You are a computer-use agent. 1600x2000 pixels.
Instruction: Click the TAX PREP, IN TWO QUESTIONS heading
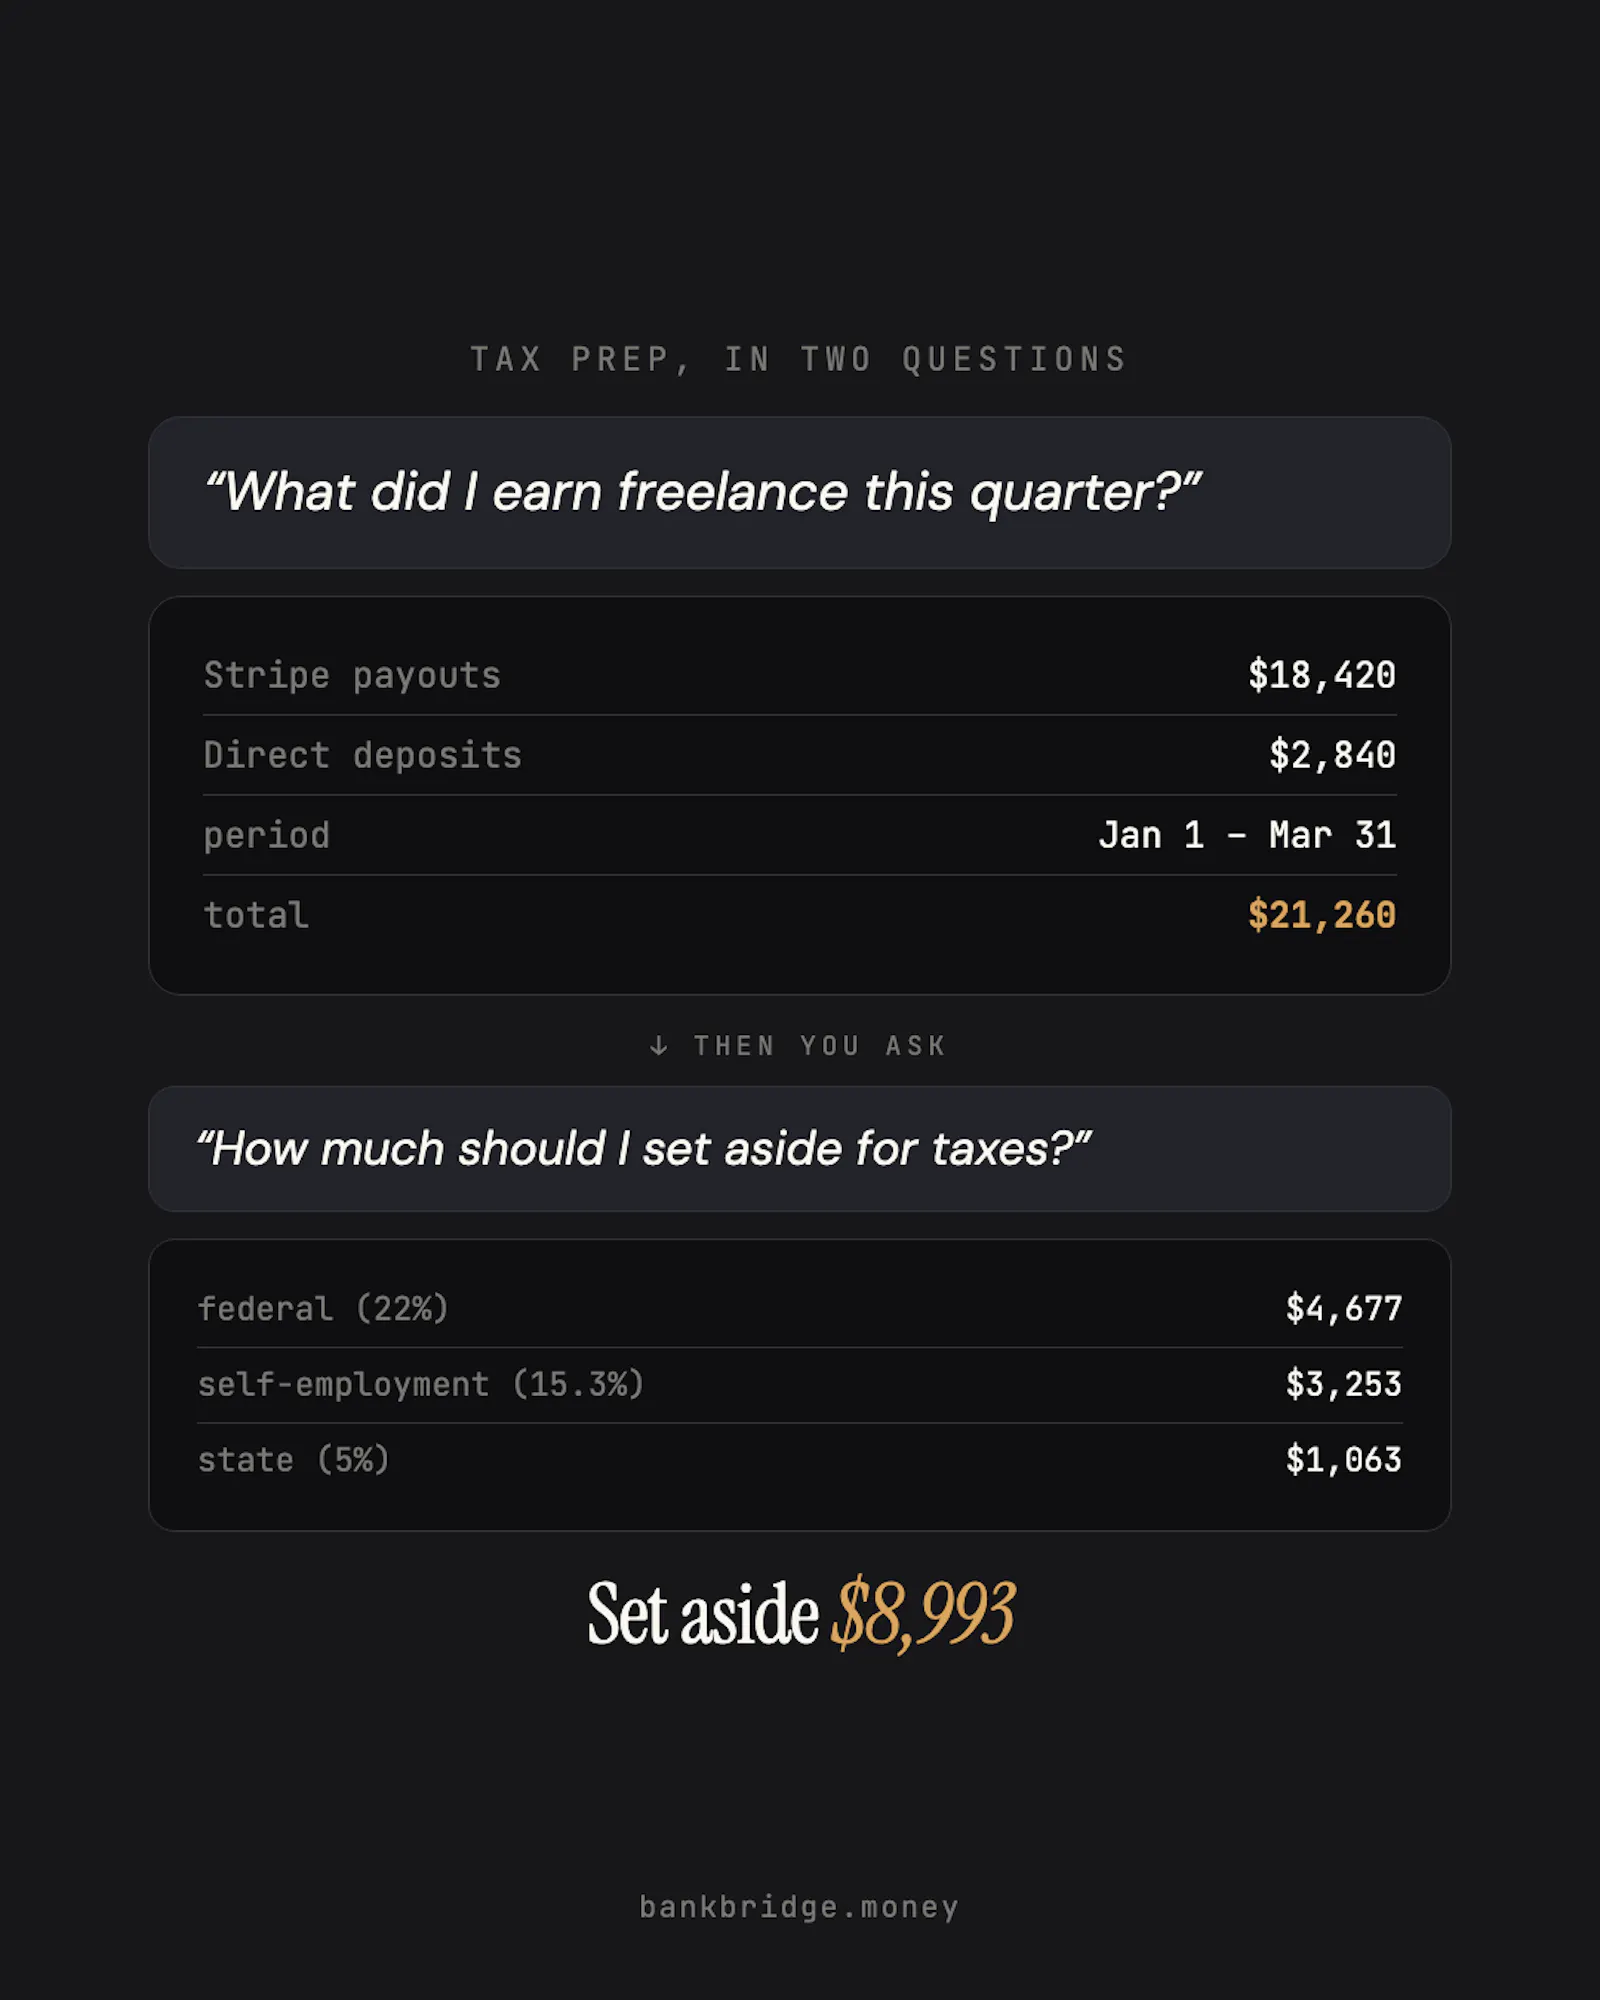[799, 359]
